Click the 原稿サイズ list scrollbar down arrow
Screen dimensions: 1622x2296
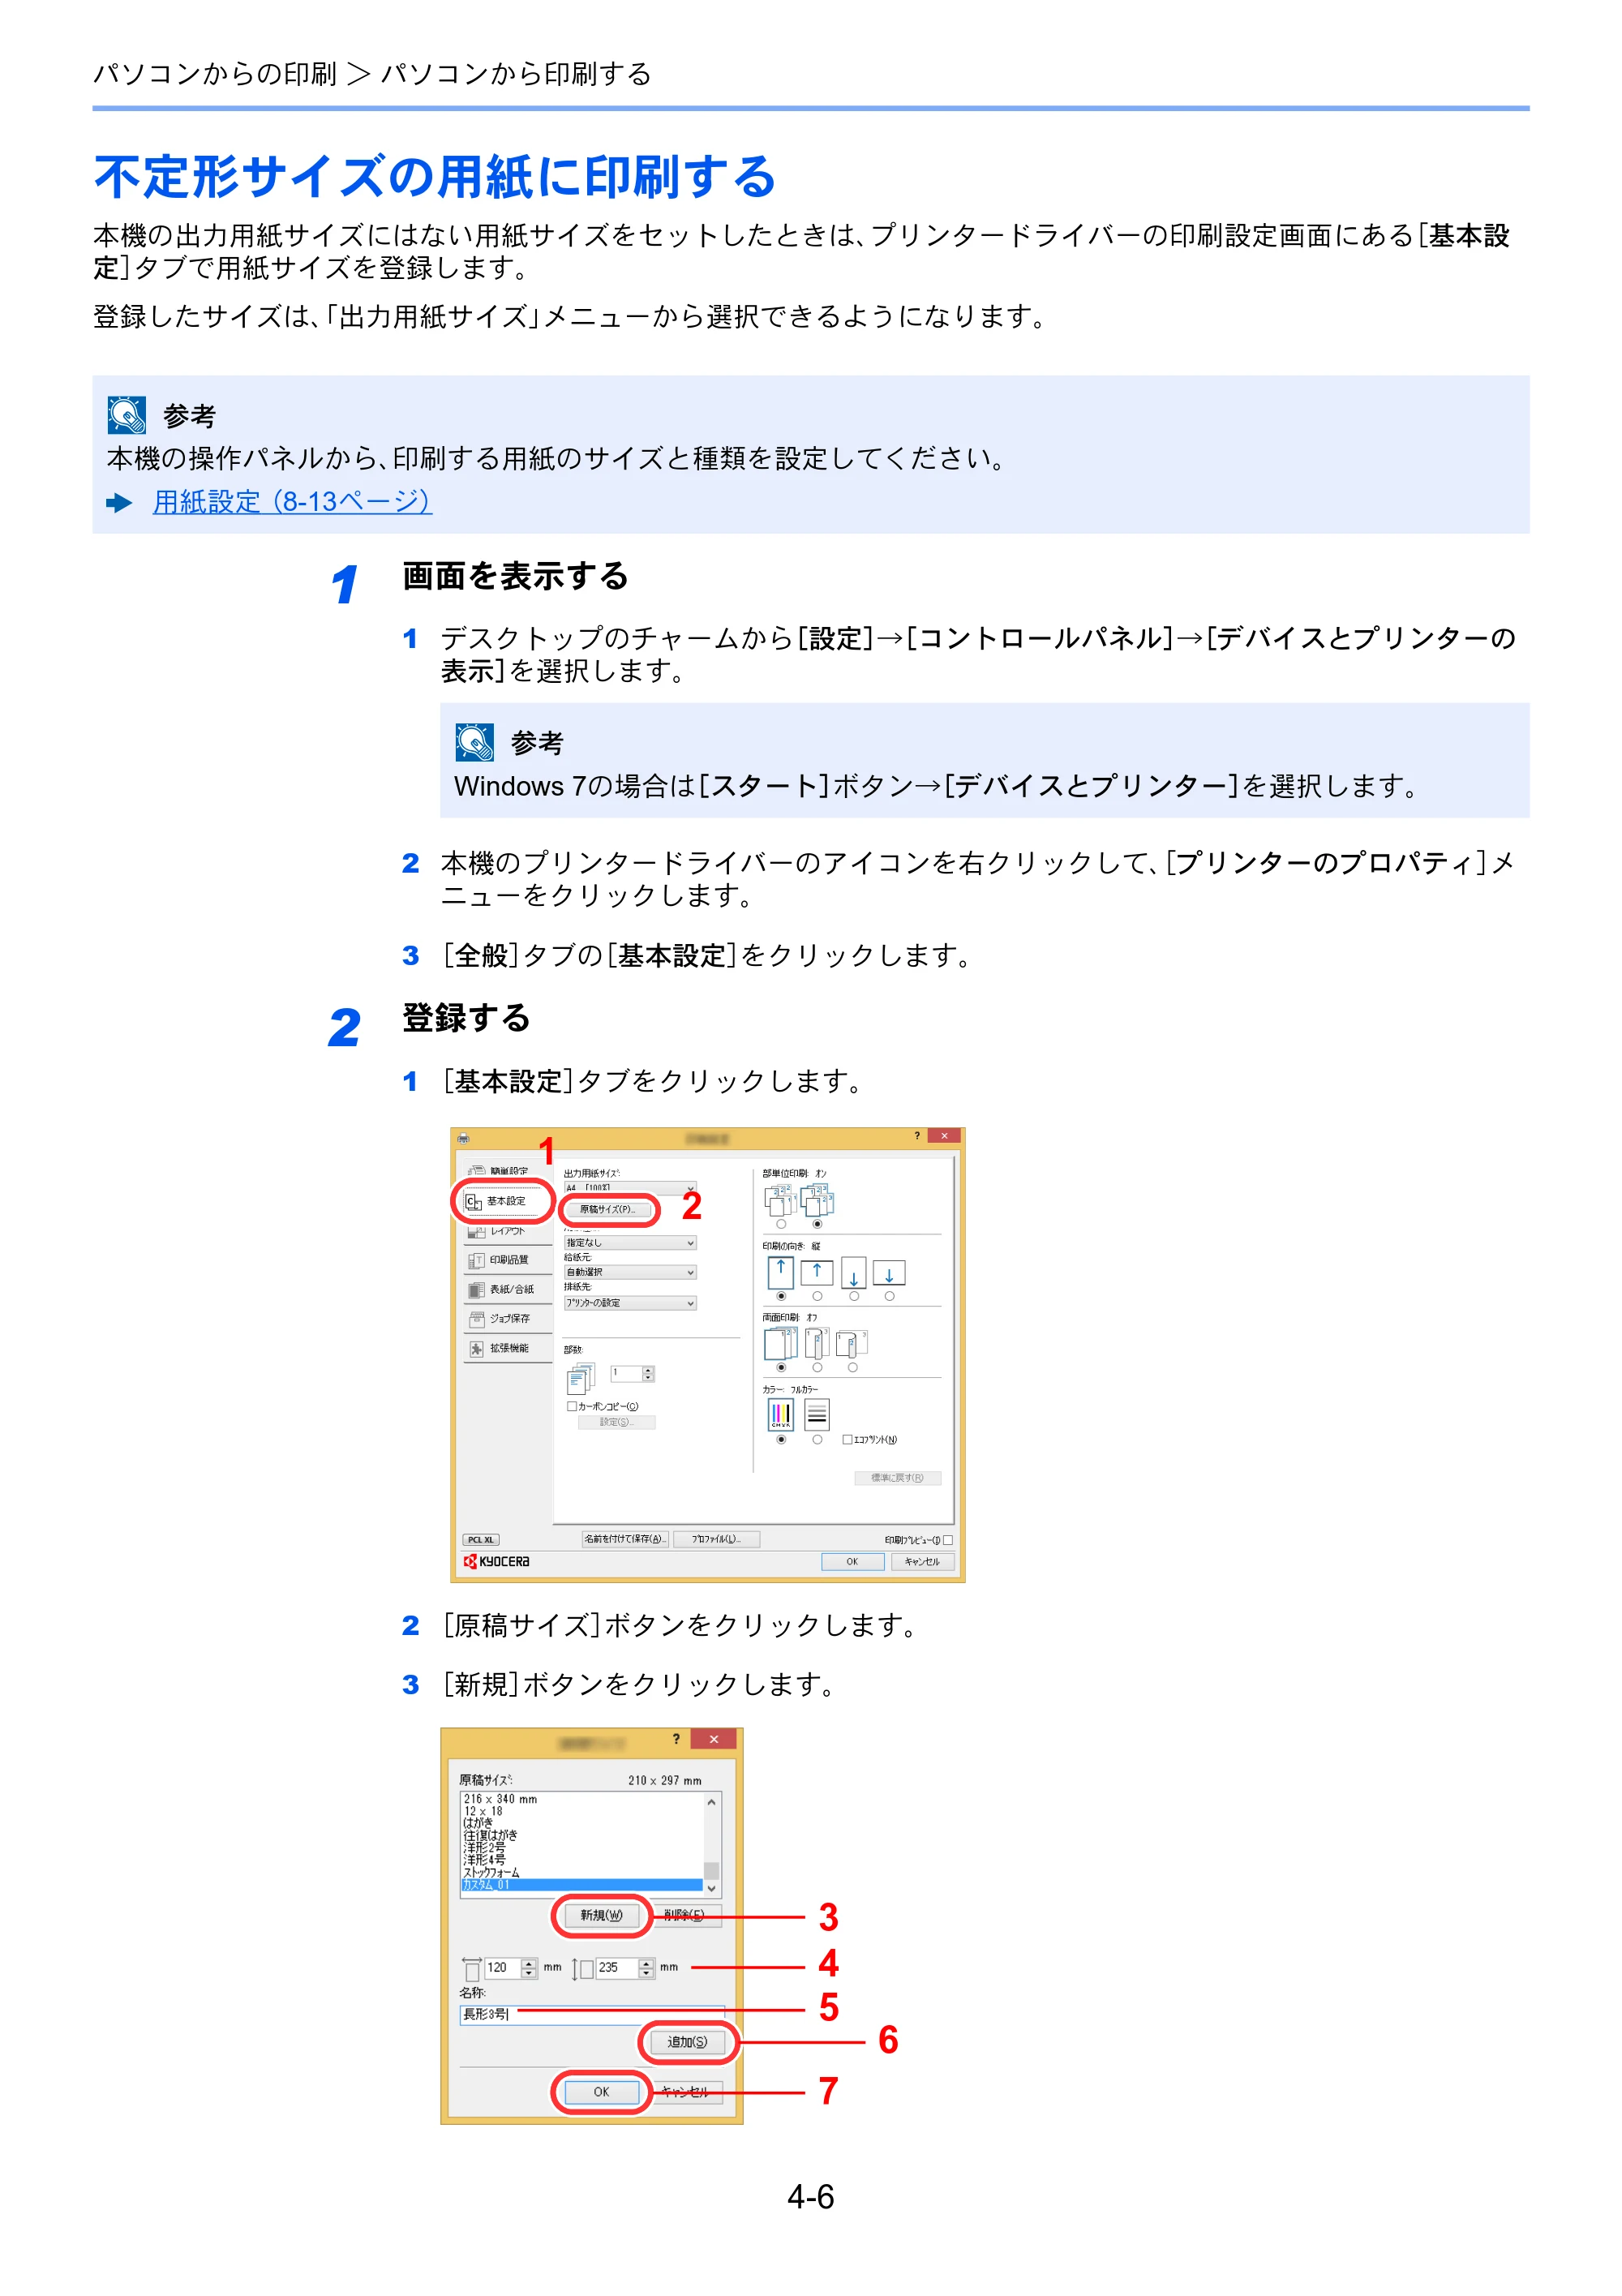click(712, 1889)
